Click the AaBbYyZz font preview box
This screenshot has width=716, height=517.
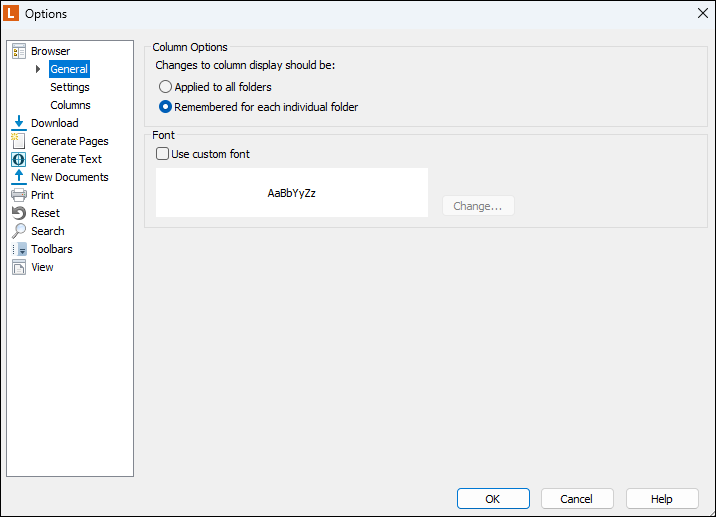[292, 192]
